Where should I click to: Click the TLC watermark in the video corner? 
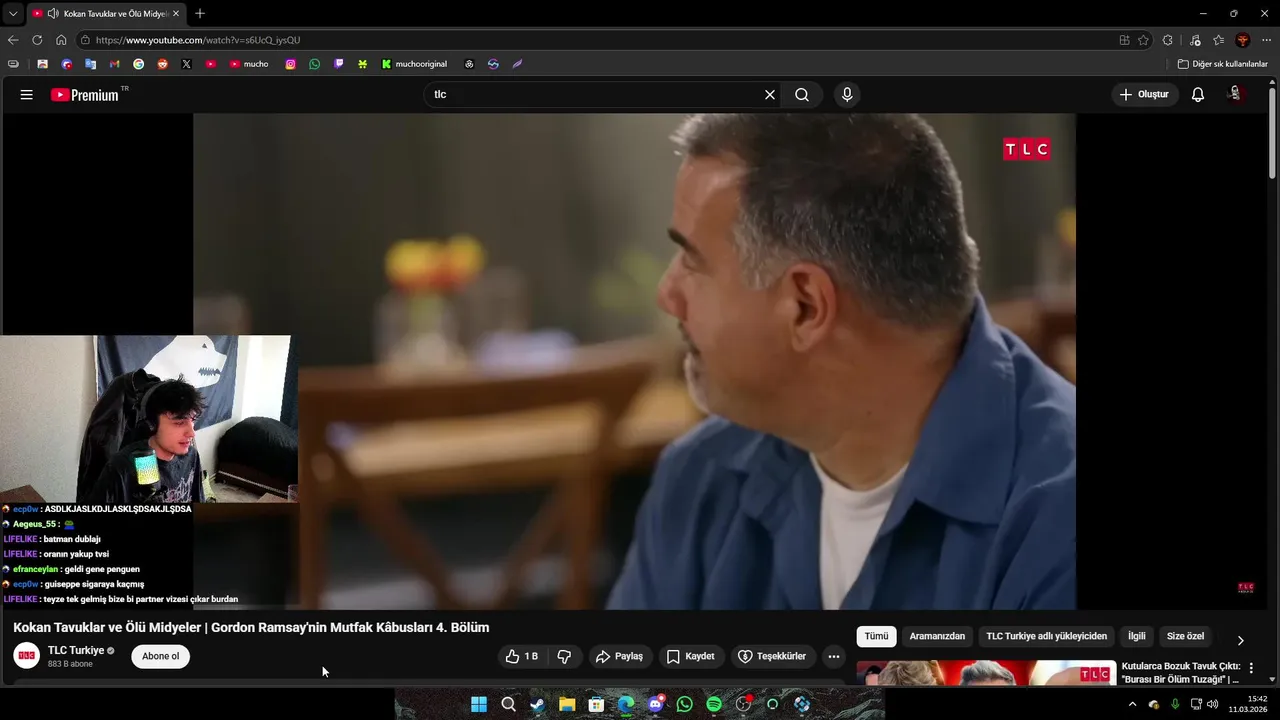click(x=1245, y=588)
